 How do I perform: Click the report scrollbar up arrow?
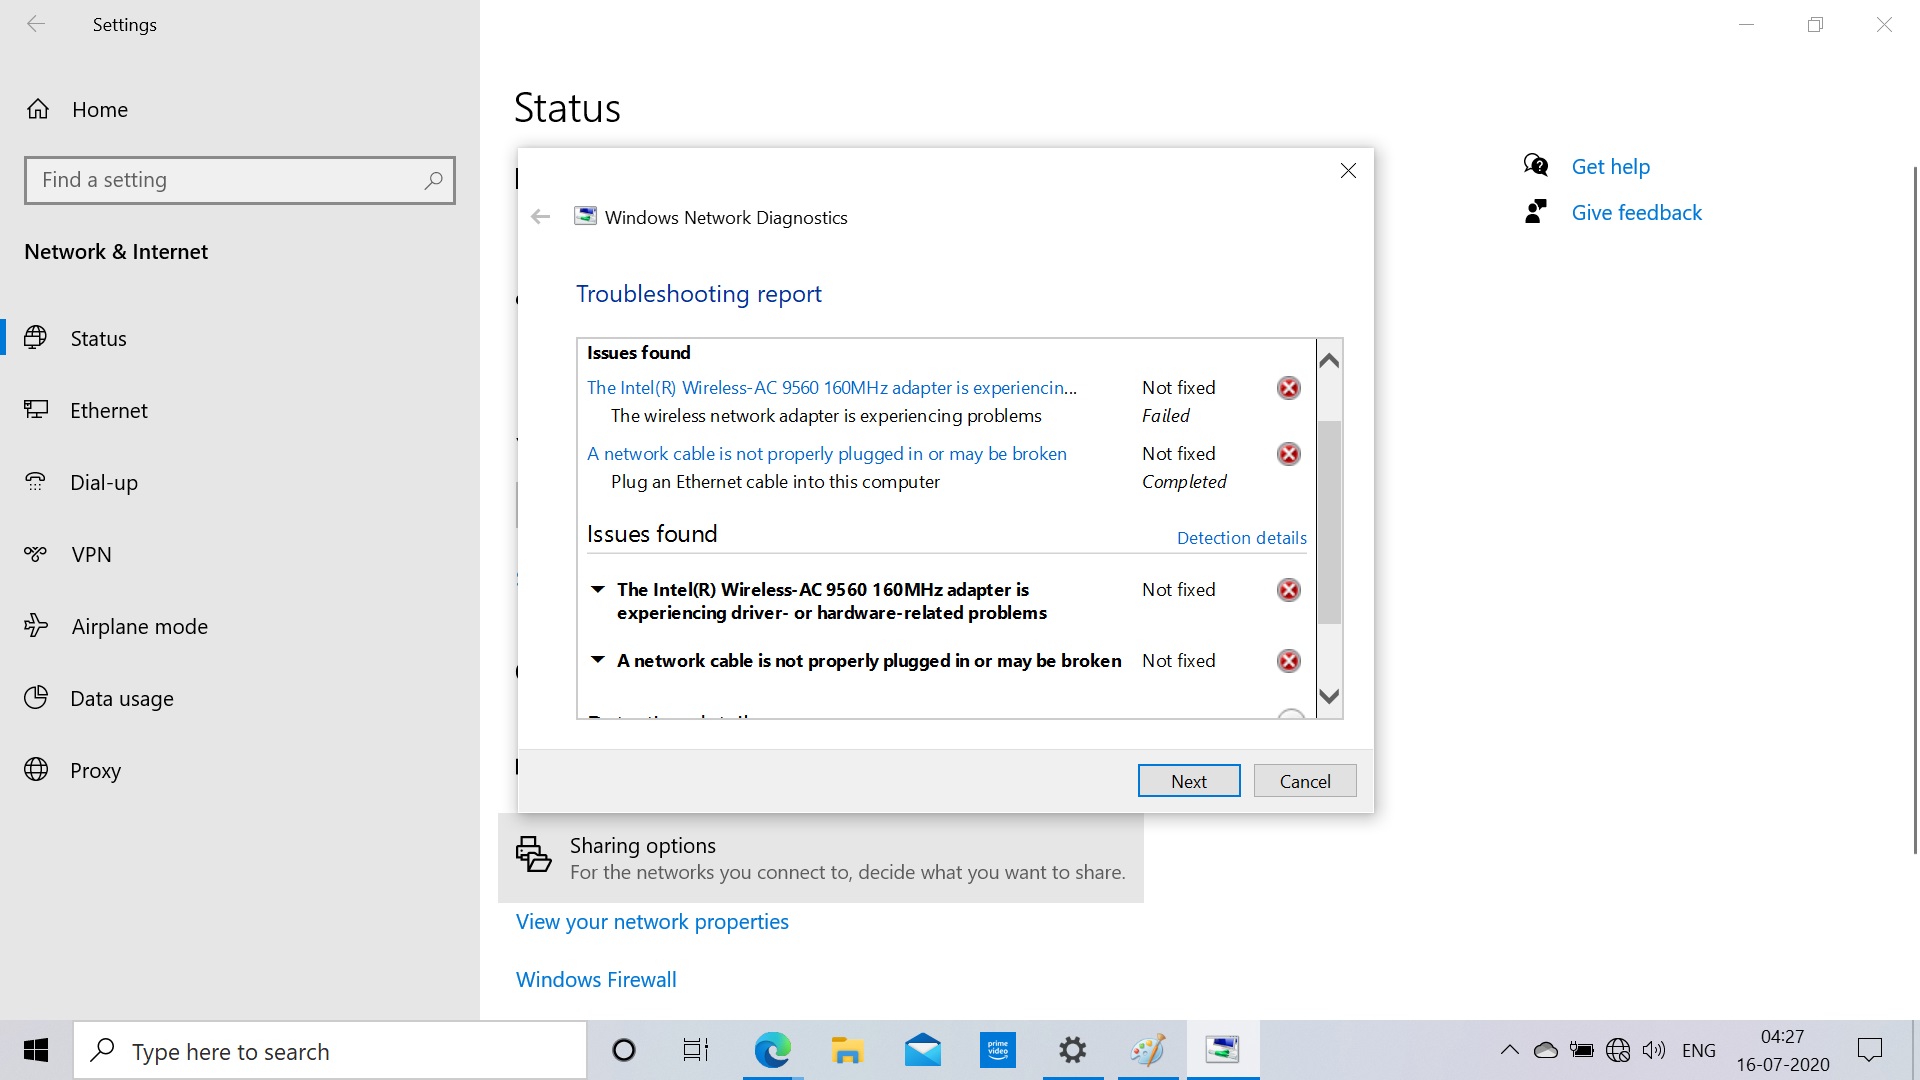pos(1329,360)
